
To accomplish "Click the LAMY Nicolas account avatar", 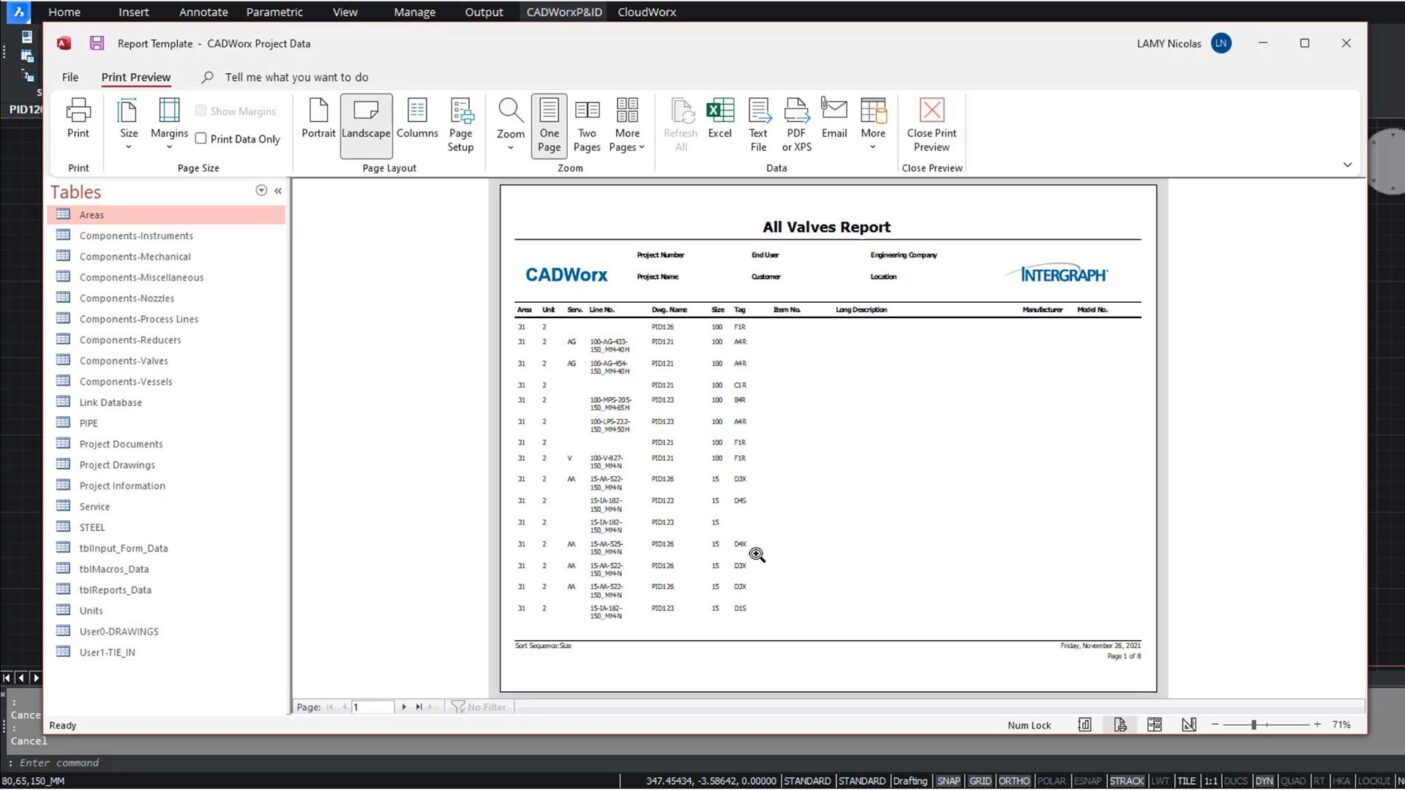I will 1220,43.
